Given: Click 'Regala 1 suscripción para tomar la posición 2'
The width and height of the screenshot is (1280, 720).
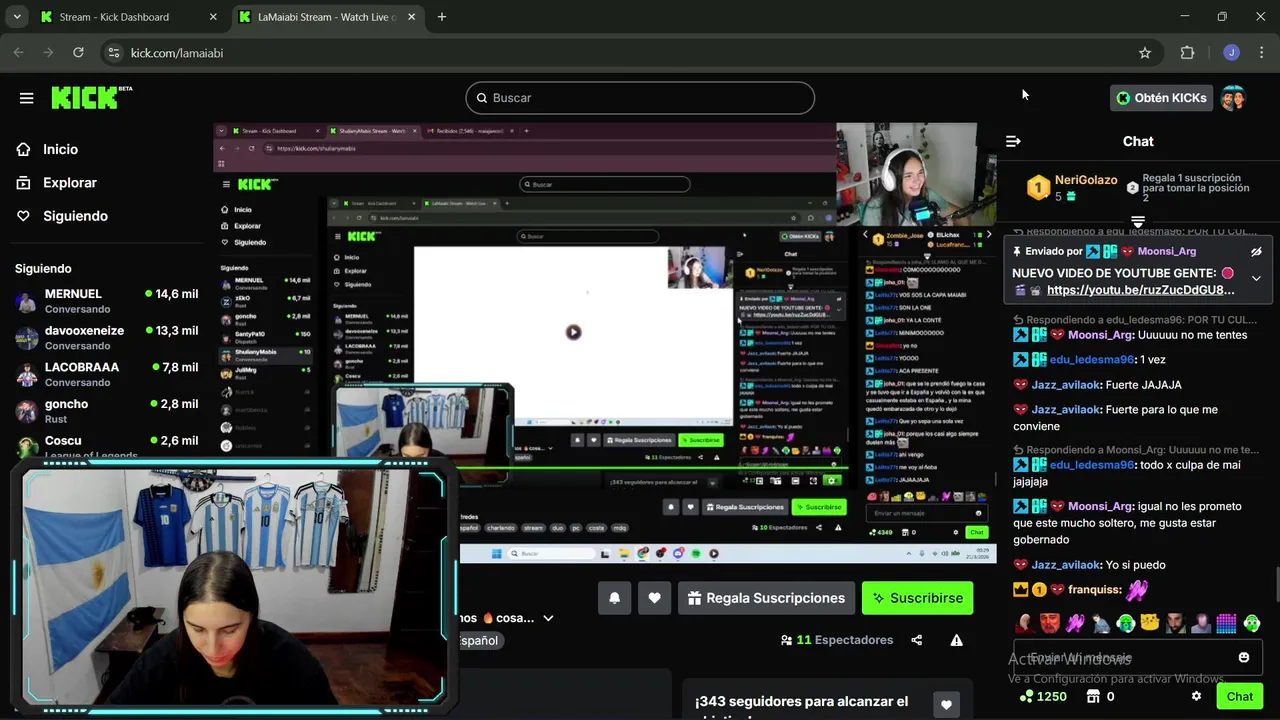Looking at the screenshot, I should (x=1188, y=188).
